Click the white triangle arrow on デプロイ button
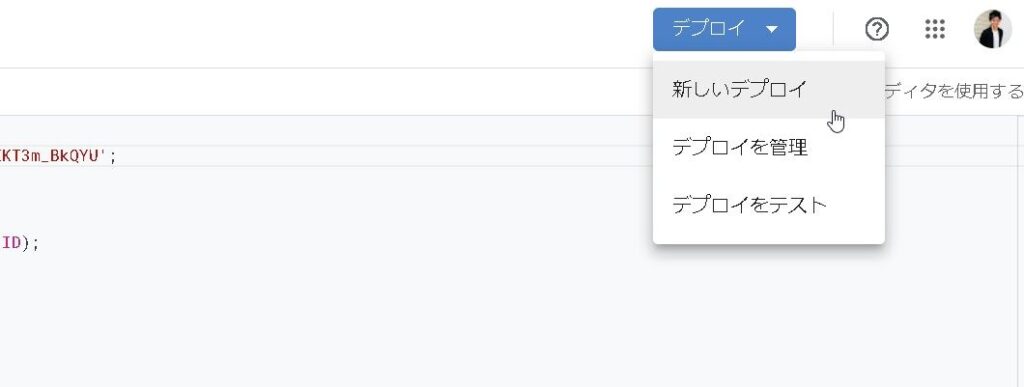 772,29
